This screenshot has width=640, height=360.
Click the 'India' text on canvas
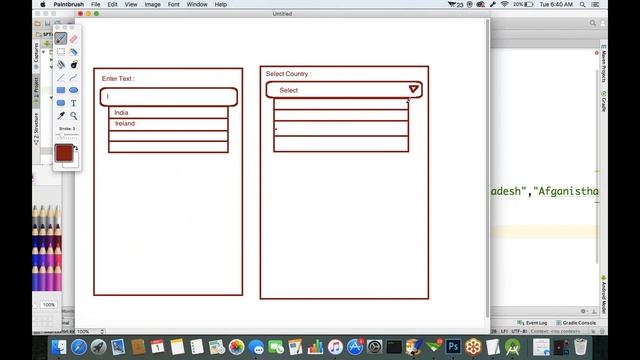pos(121,112)
